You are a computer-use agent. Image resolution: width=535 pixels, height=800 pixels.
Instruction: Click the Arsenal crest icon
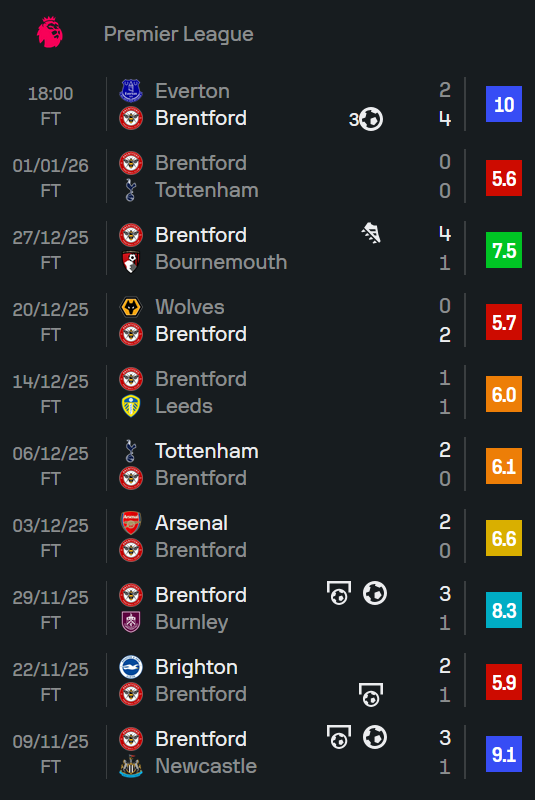(x=131, y=523)
